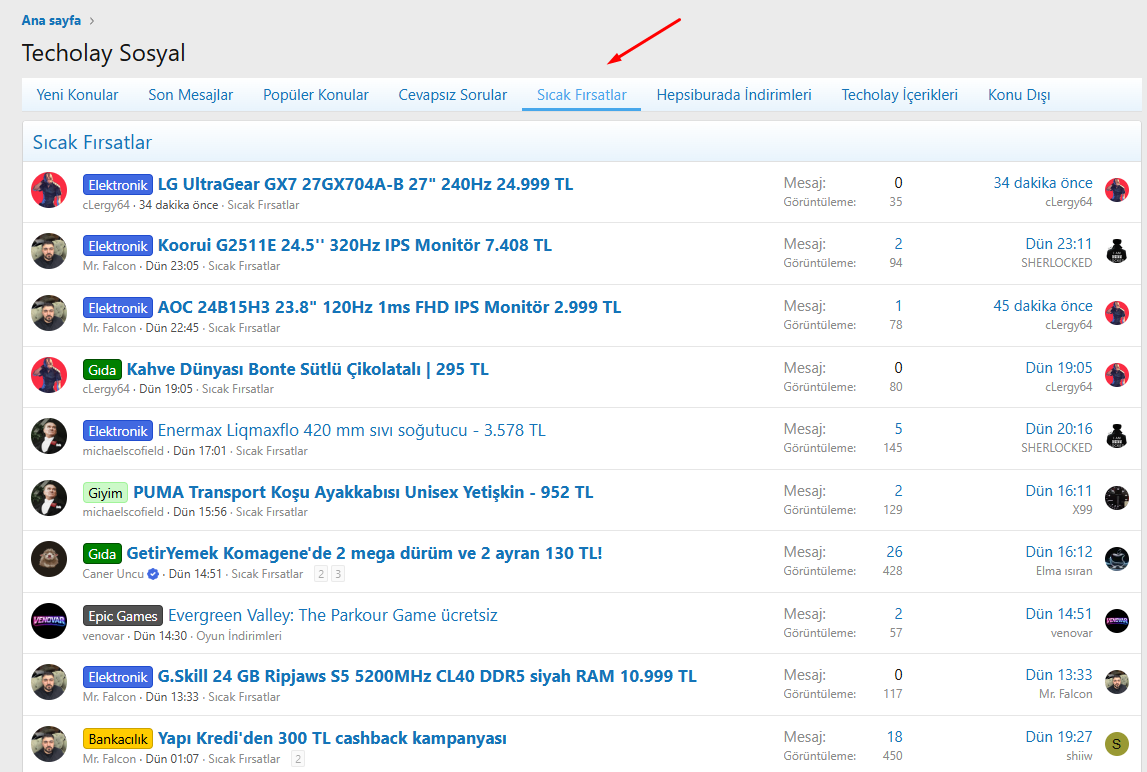This screenshot has height=772, width=1147.
Task: Open G.Skill Ripjaws S5 RAM thread
Action: point(427,676)
